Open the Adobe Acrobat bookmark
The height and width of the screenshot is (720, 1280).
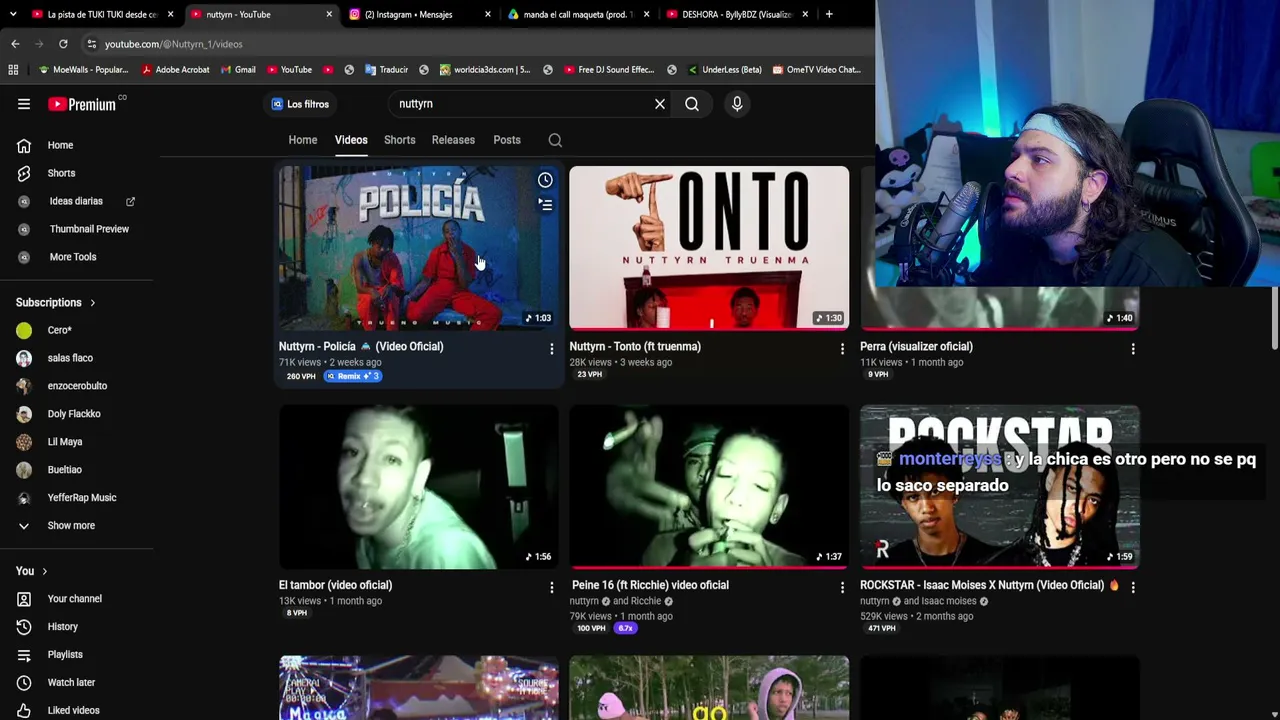tap(175, 70)
